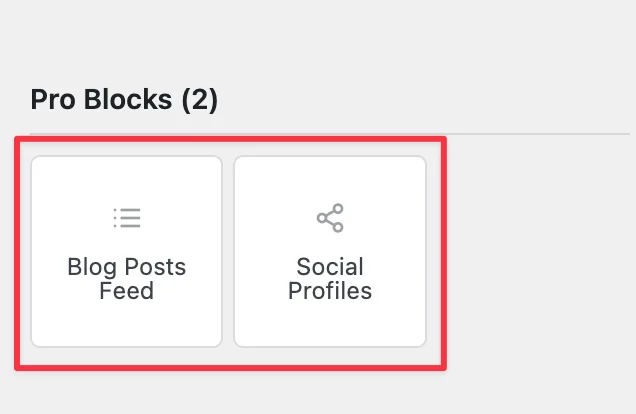The image size is (636, 414).
Task: Add the Social Profiles pro block
Action: 330,251
